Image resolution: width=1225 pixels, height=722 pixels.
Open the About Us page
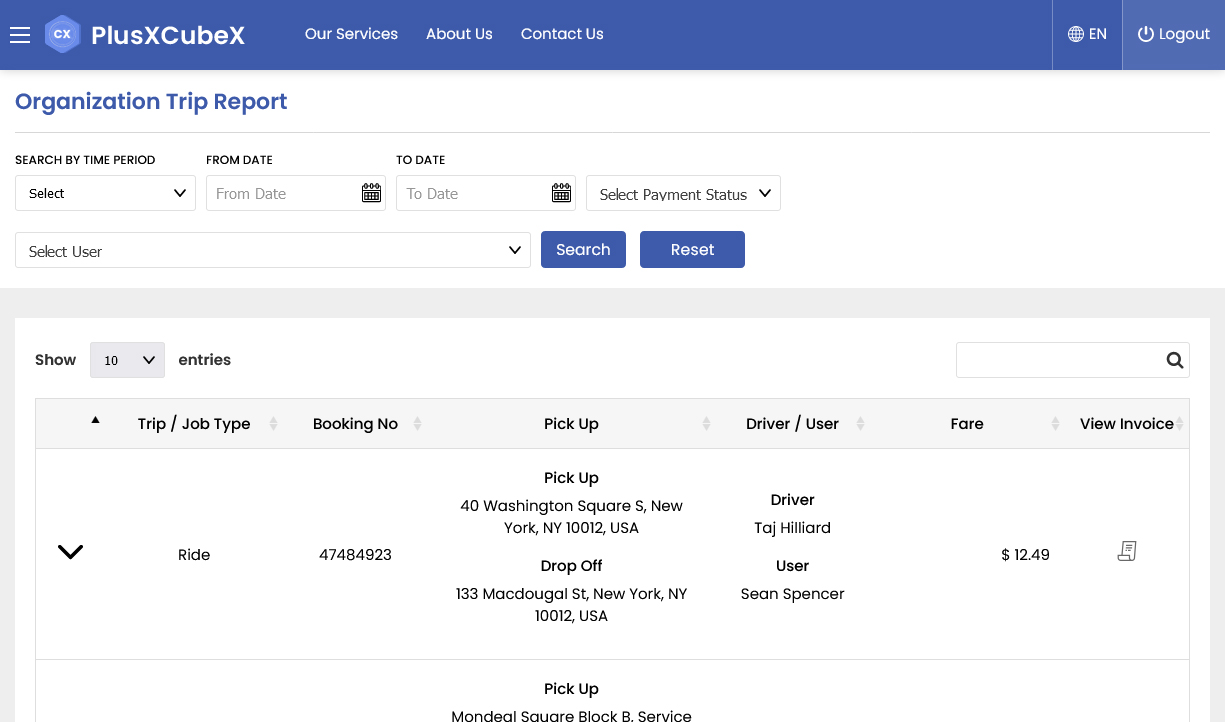click(x=459, y=34)
